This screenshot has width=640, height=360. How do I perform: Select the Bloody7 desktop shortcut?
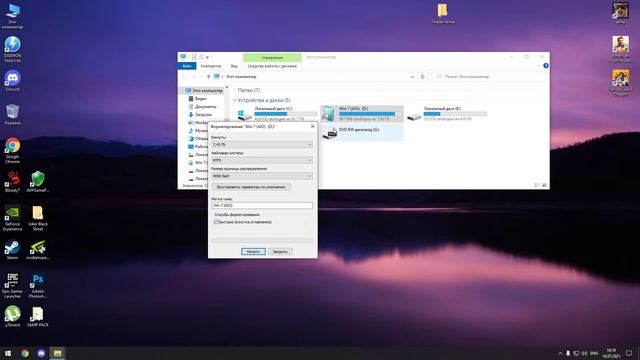click(x=13, y=181)
